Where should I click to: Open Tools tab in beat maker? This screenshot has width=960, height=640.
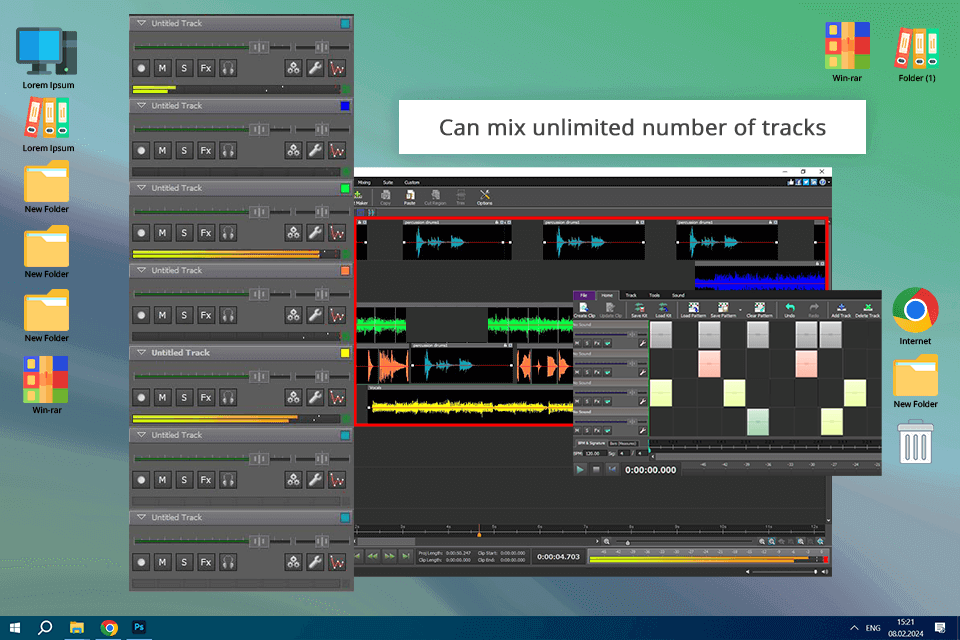(654, 295)
